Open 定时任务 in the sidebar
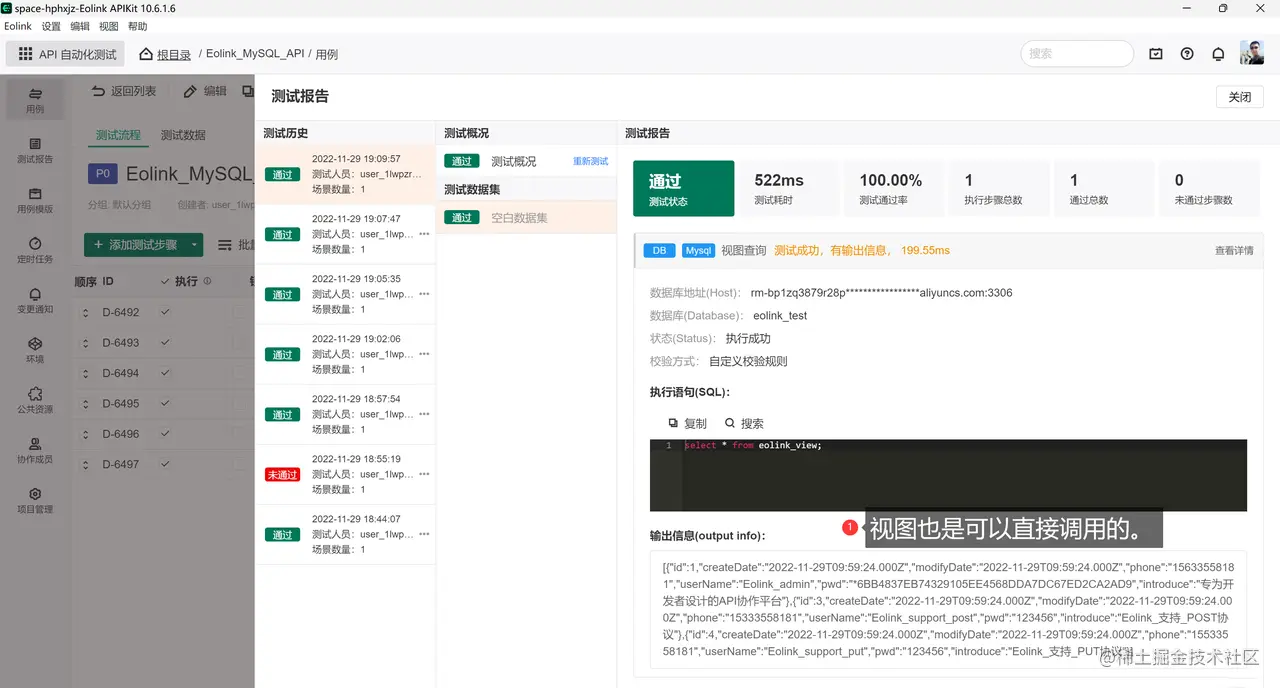1280x688 pixels. coord(35,250)
